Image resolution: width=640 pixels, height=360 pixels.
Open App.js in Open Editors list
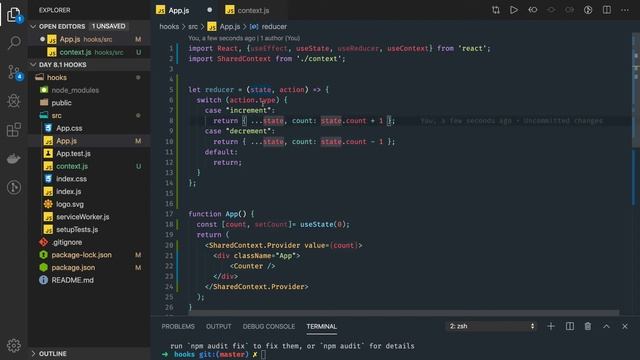[x=89, y=39]
